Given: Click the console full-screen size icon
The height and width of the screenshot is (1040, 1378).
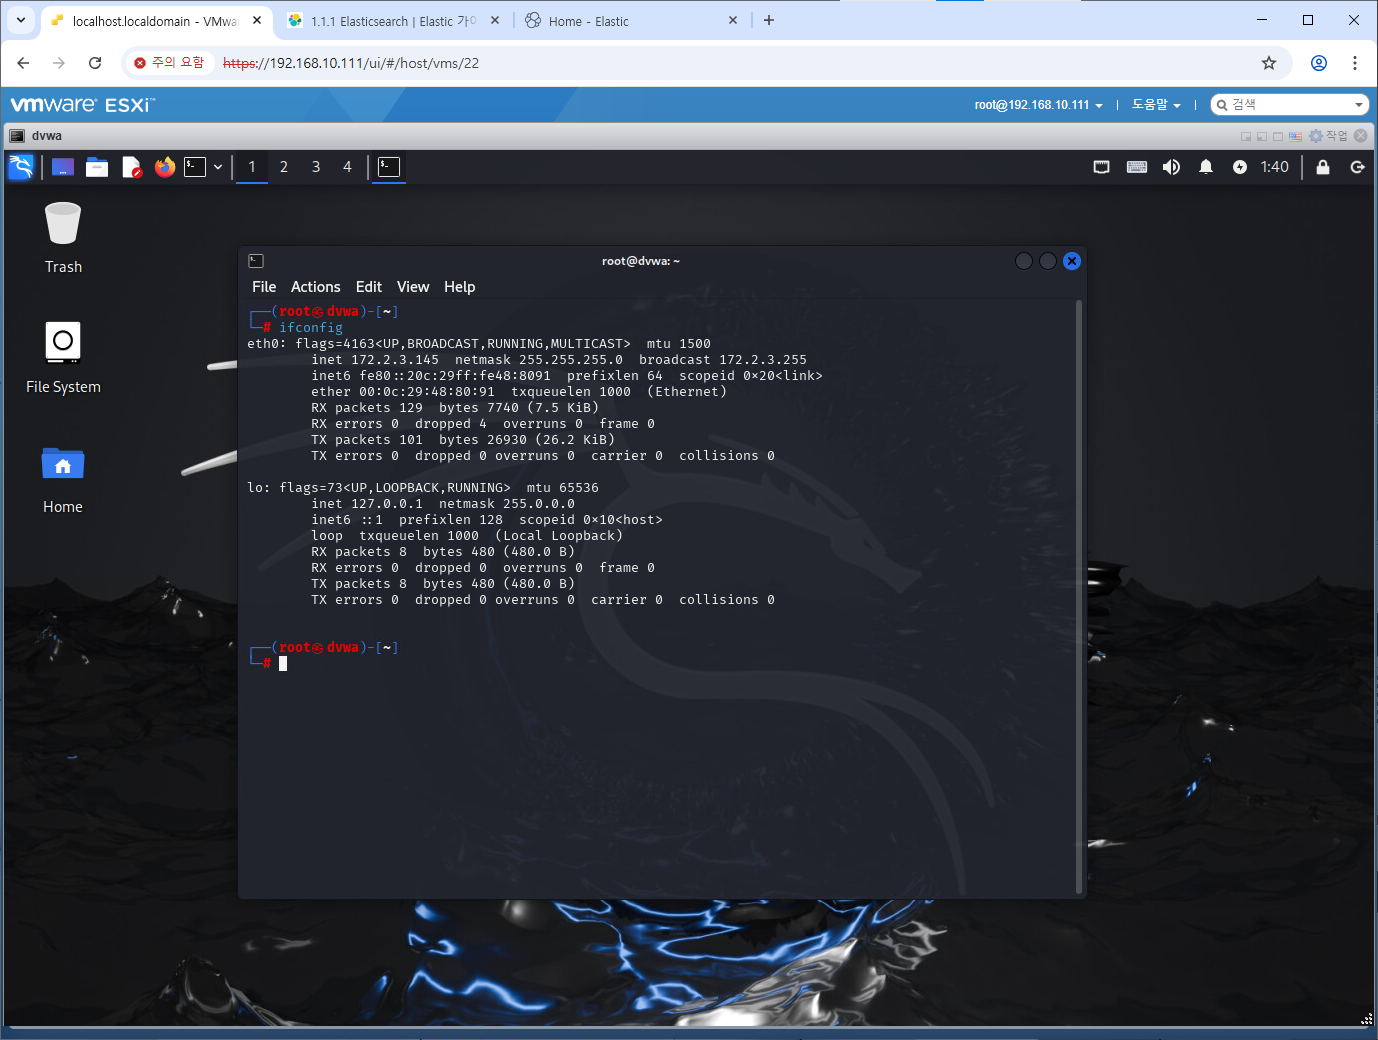Looking at the screenshot, I should (1278, 136).
